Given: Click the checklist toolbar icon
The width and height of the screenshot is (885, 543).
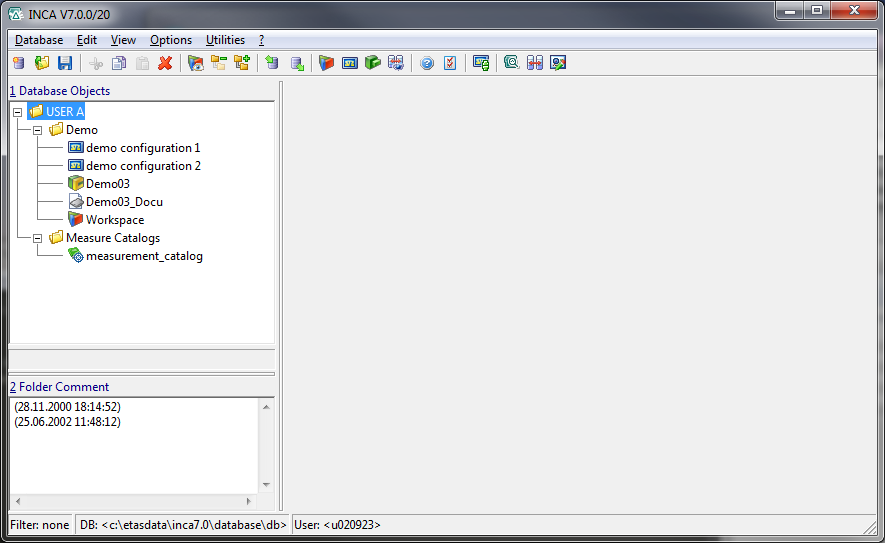Looking at the screenshot, I should point(450,63).
